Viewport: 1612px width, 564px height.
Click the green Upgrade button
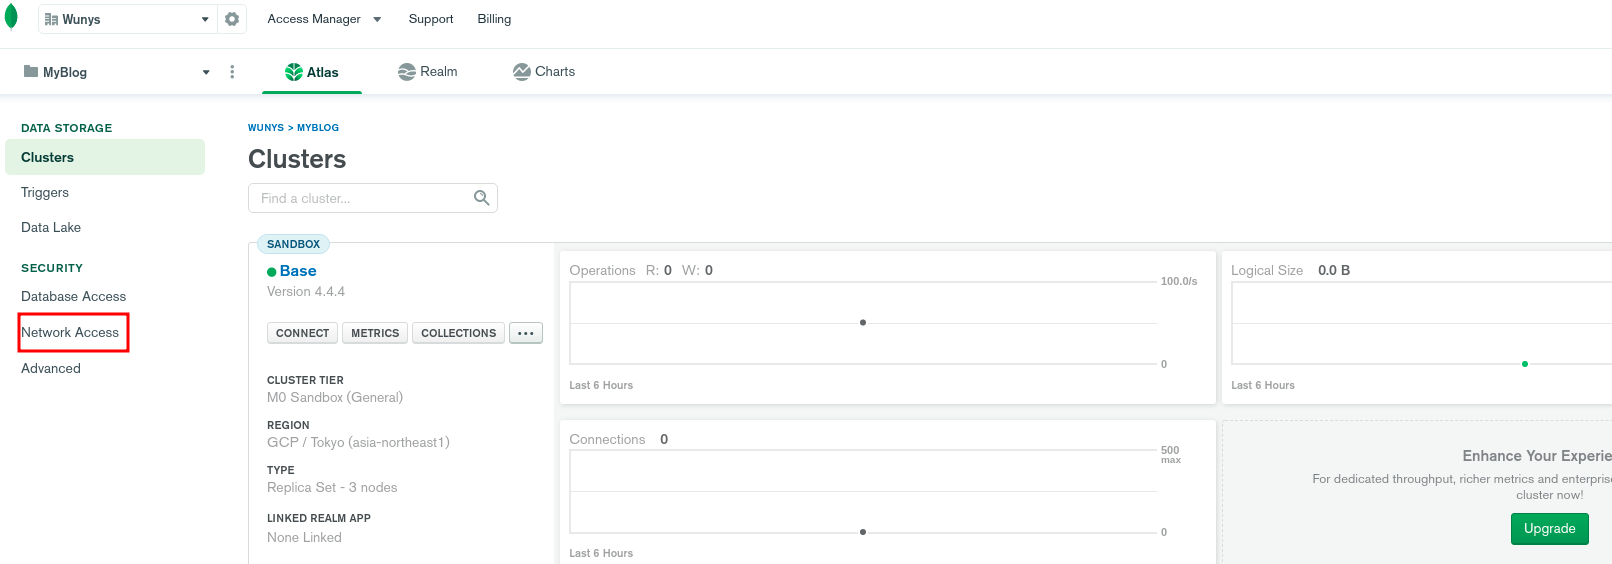coord(1549,528)
